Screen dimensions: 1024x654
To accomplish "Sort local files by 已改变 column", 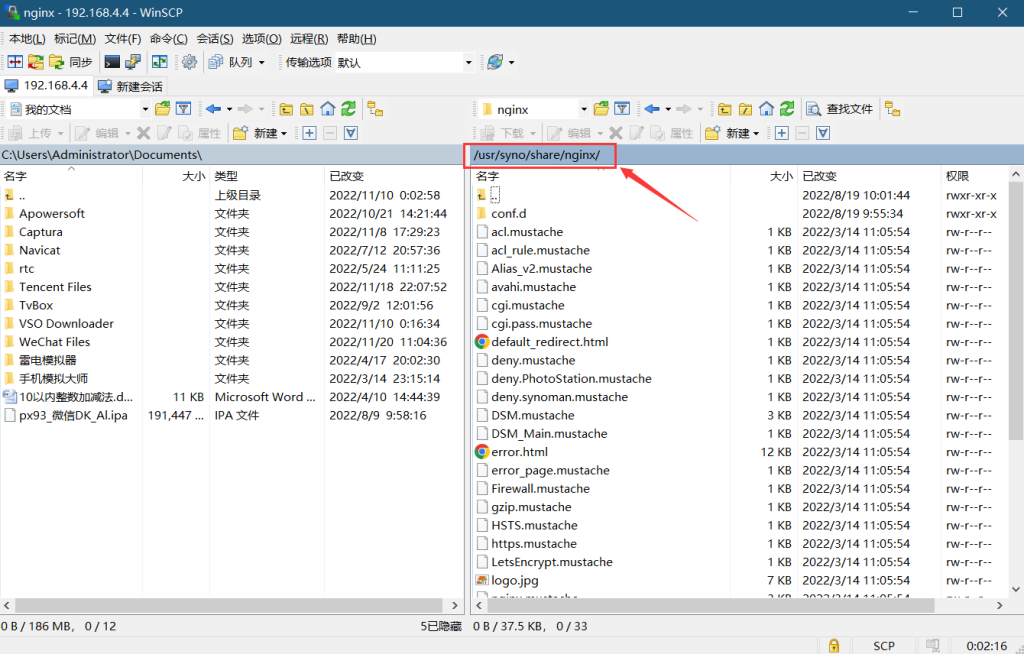I will 392,176.
